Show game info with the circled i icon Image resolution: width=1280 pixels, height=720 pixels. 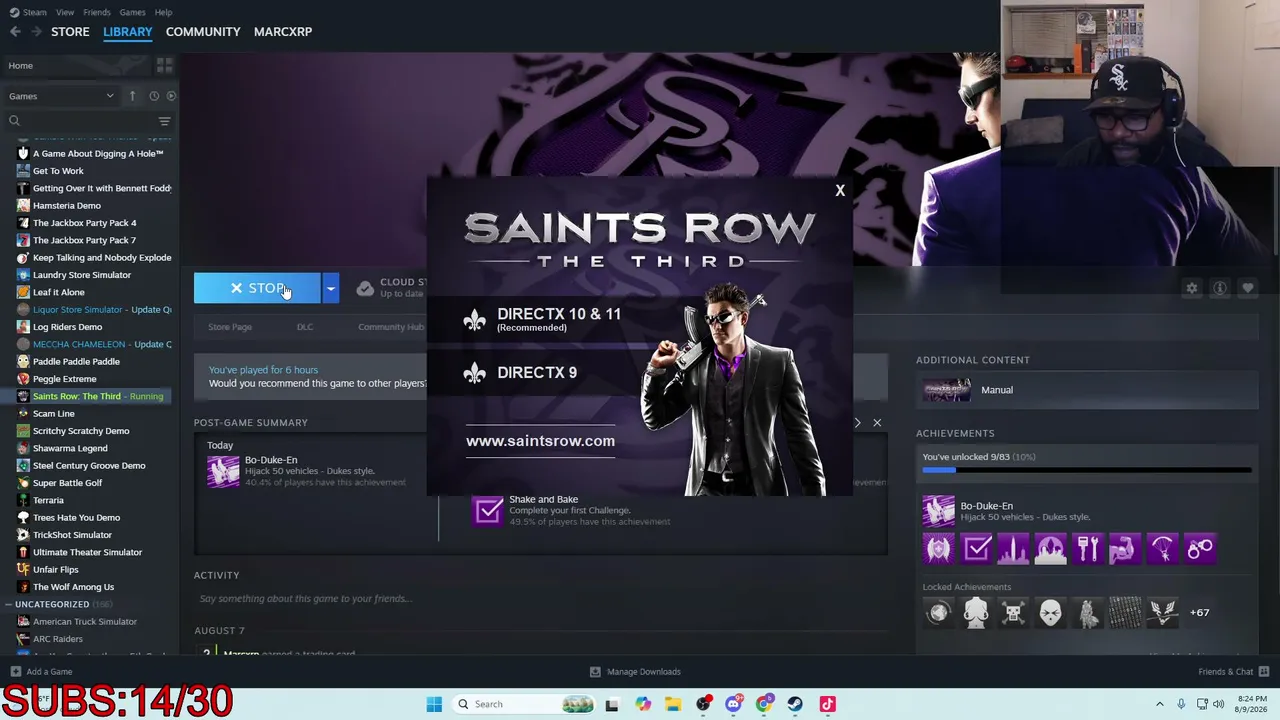coord(1220,288)
